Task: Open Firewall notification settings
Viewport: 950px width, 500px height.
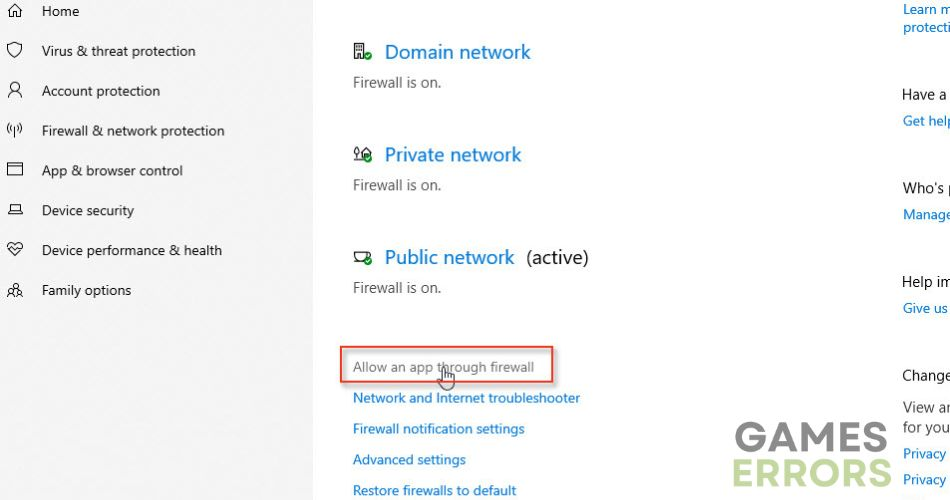Action: coord(438,429)
